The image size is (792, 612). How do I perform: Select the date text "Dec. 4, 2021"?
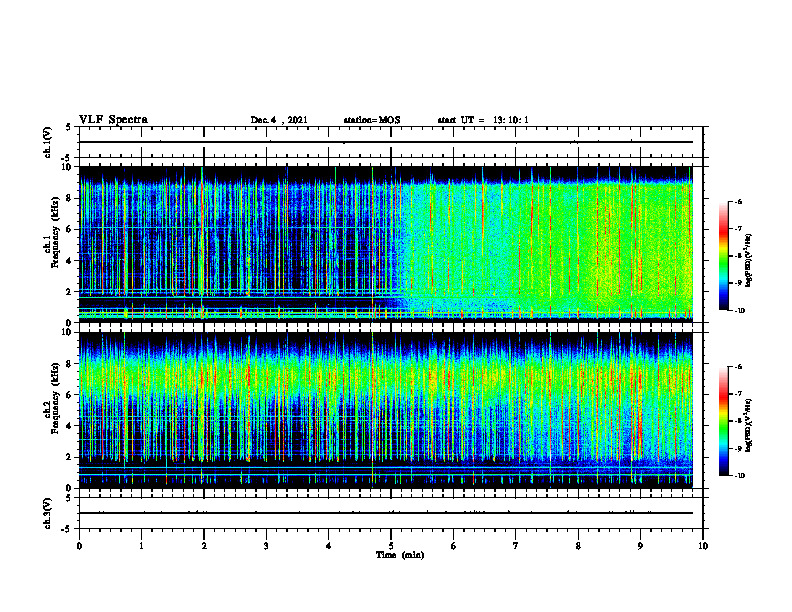[x=279, y=120]
